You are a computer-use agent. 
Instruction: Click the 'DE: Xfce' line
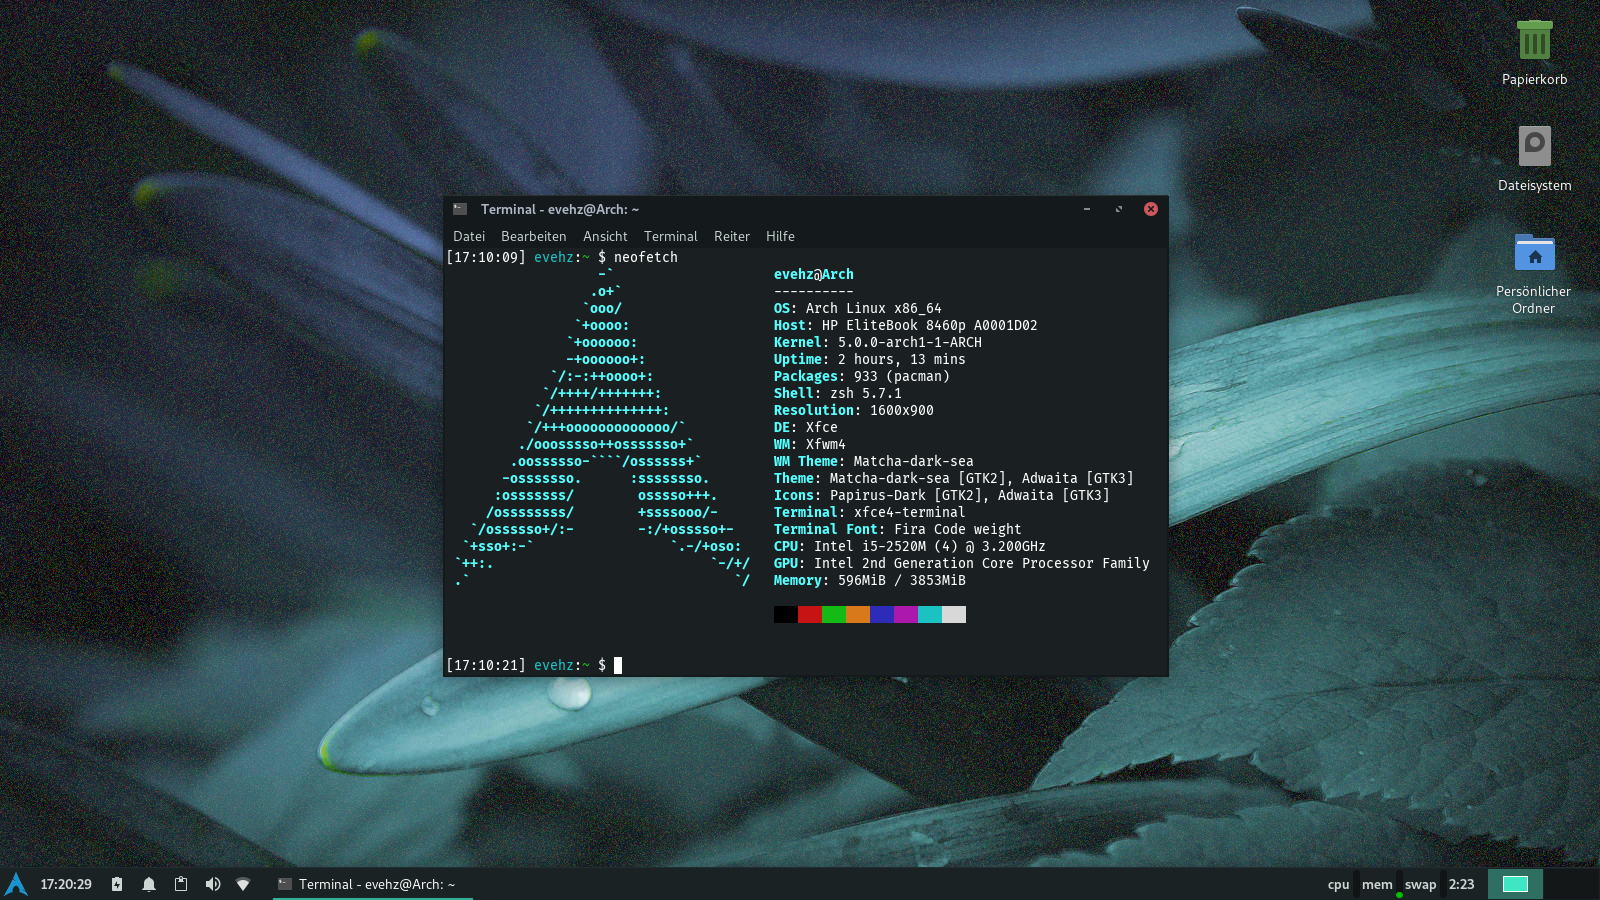(806, 427)
